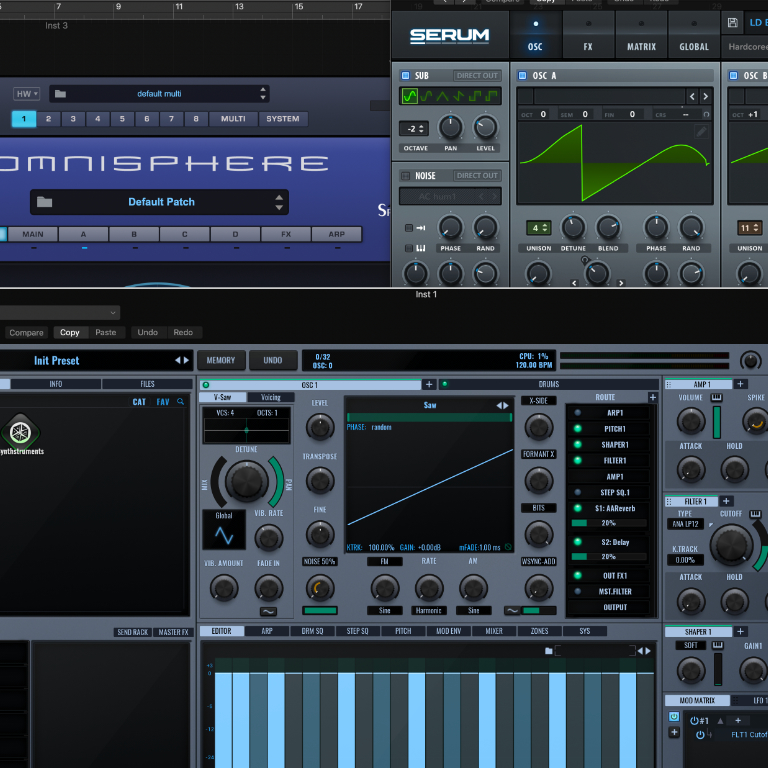The height and width of the screenshot is (768, 768).
Task: Select the saw waveform icon in Serum's SUB oscillator
Action: coord(458,96)
